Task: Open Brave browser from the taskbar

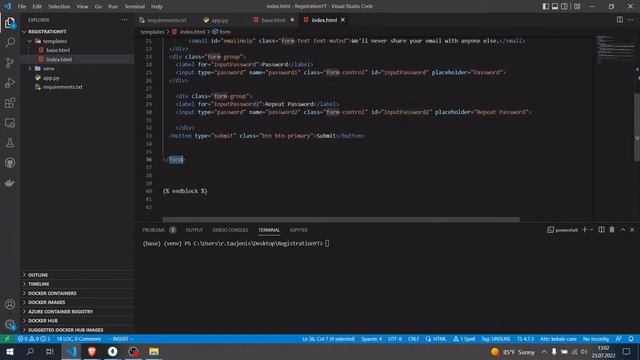Action: click(92, 351)
